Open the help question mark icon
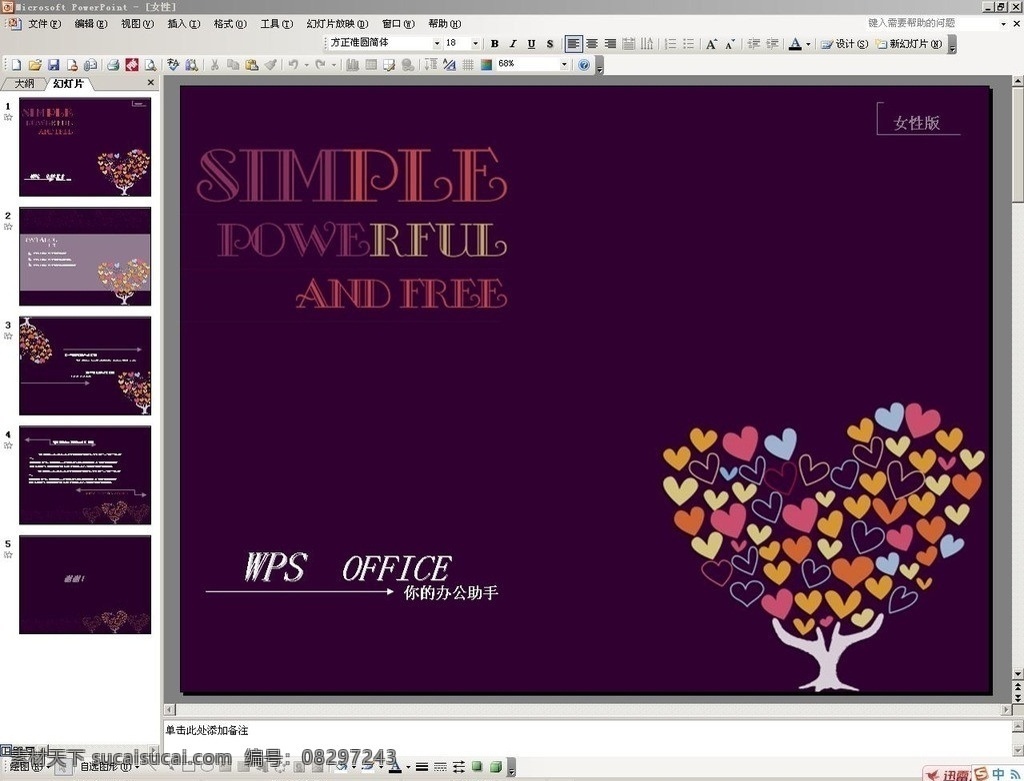Viewport: 1024px width, 781px height. point(584,65)
